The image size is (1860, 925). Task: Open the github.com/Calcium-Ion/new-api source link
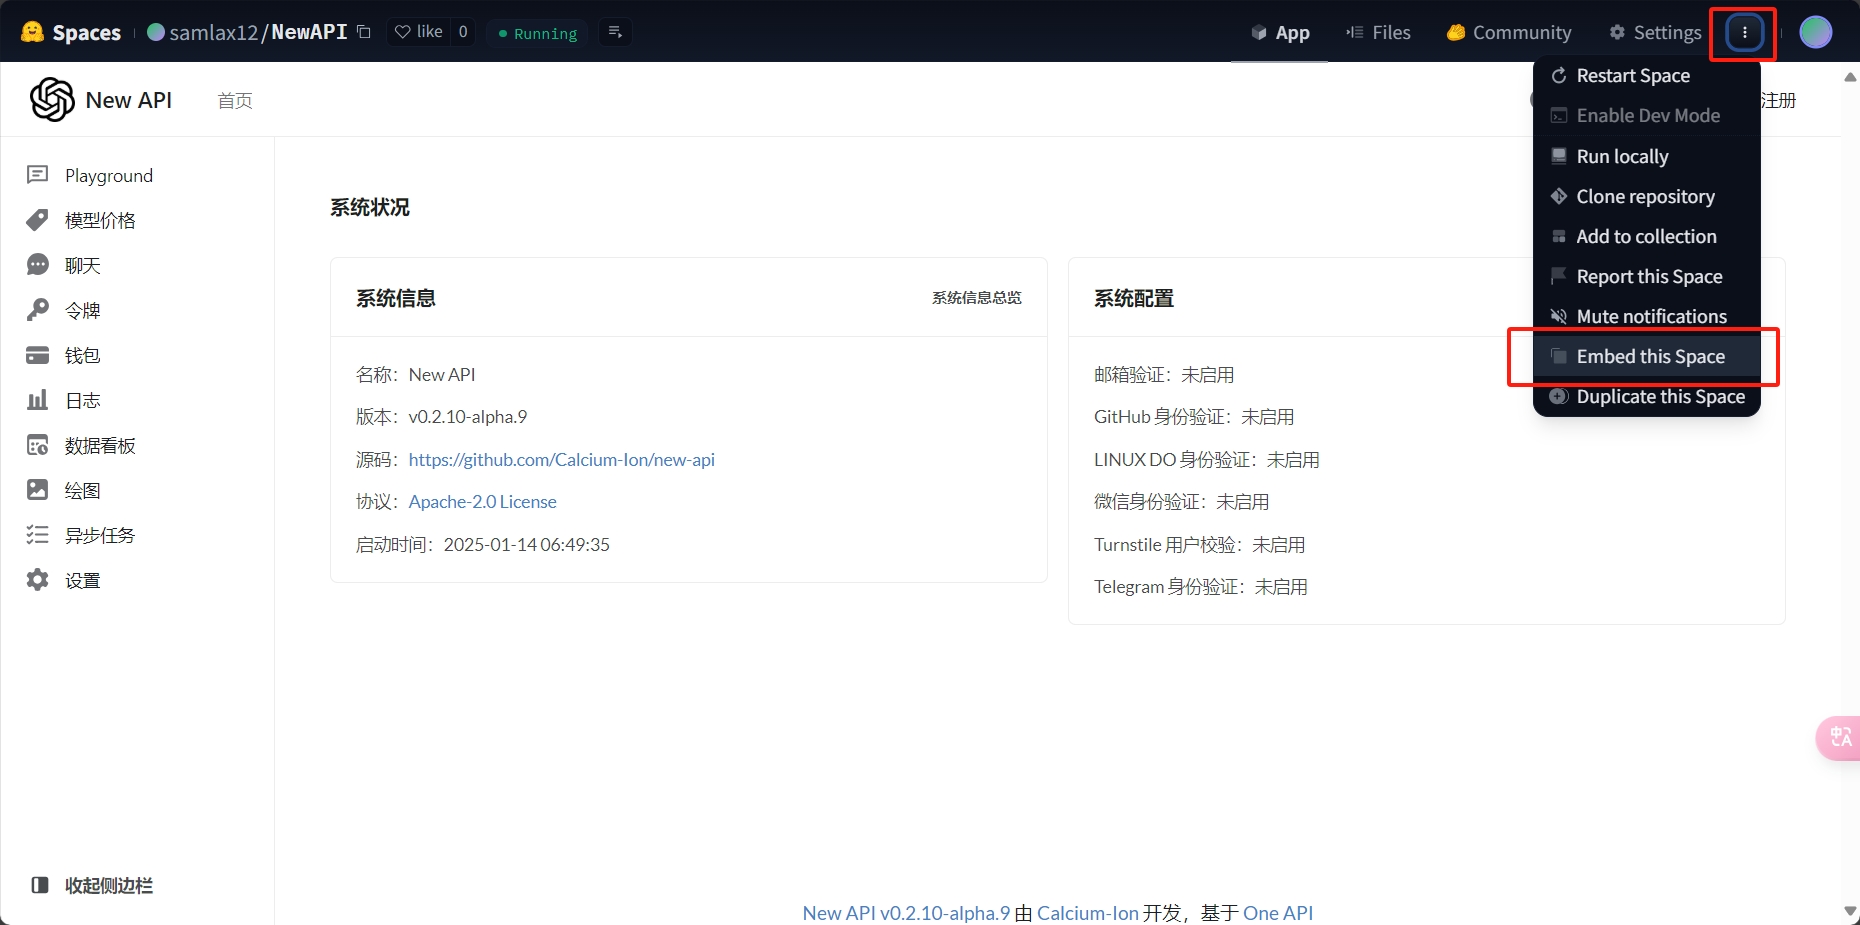coord(561,459)
